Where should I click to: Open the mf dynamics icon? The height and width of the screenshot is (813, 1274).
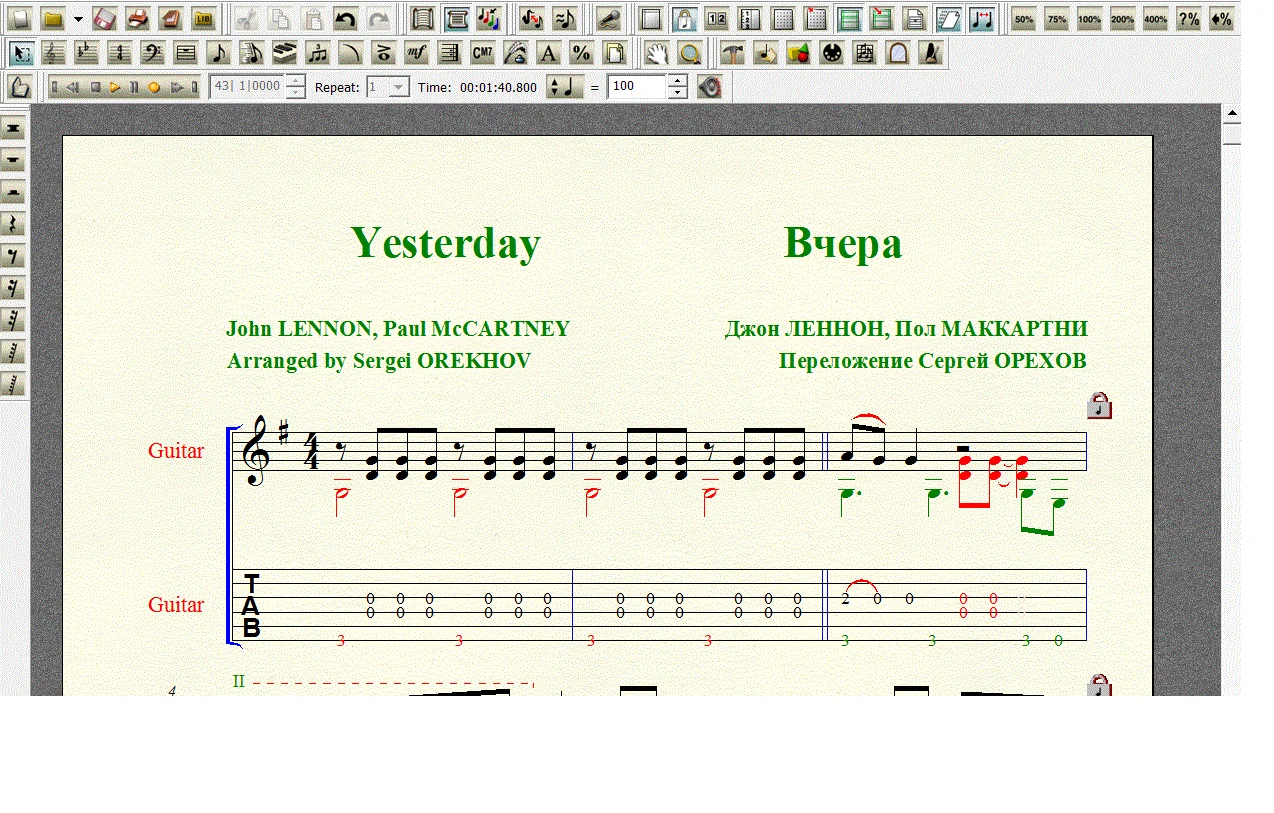pos(417,53)
